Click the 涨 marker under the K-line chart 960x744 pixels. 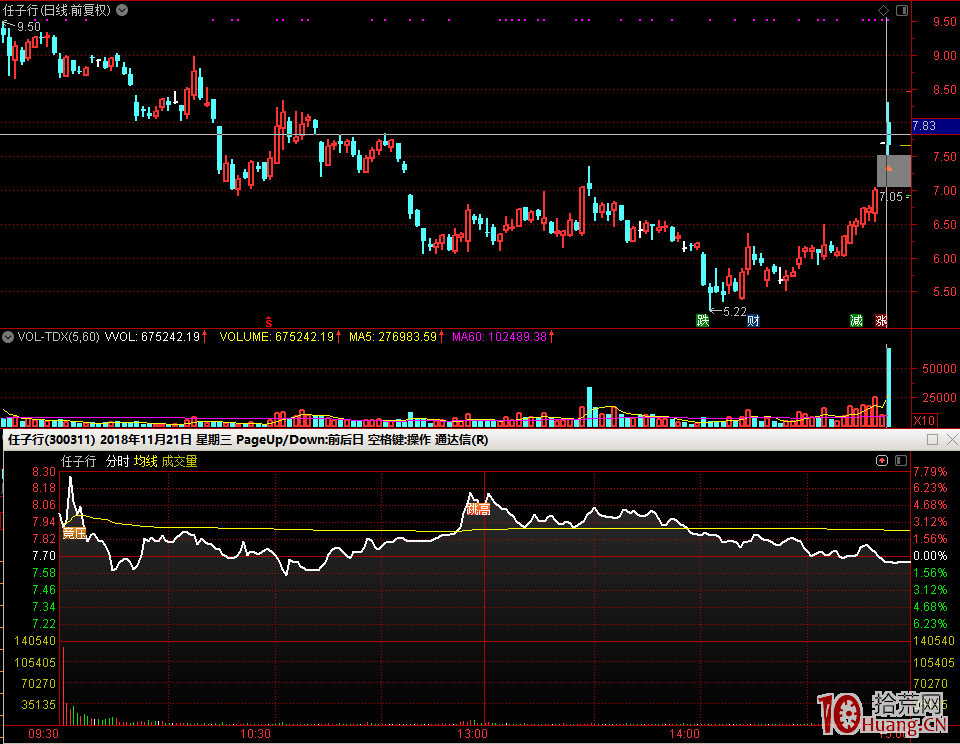click(x=881, y=320)
